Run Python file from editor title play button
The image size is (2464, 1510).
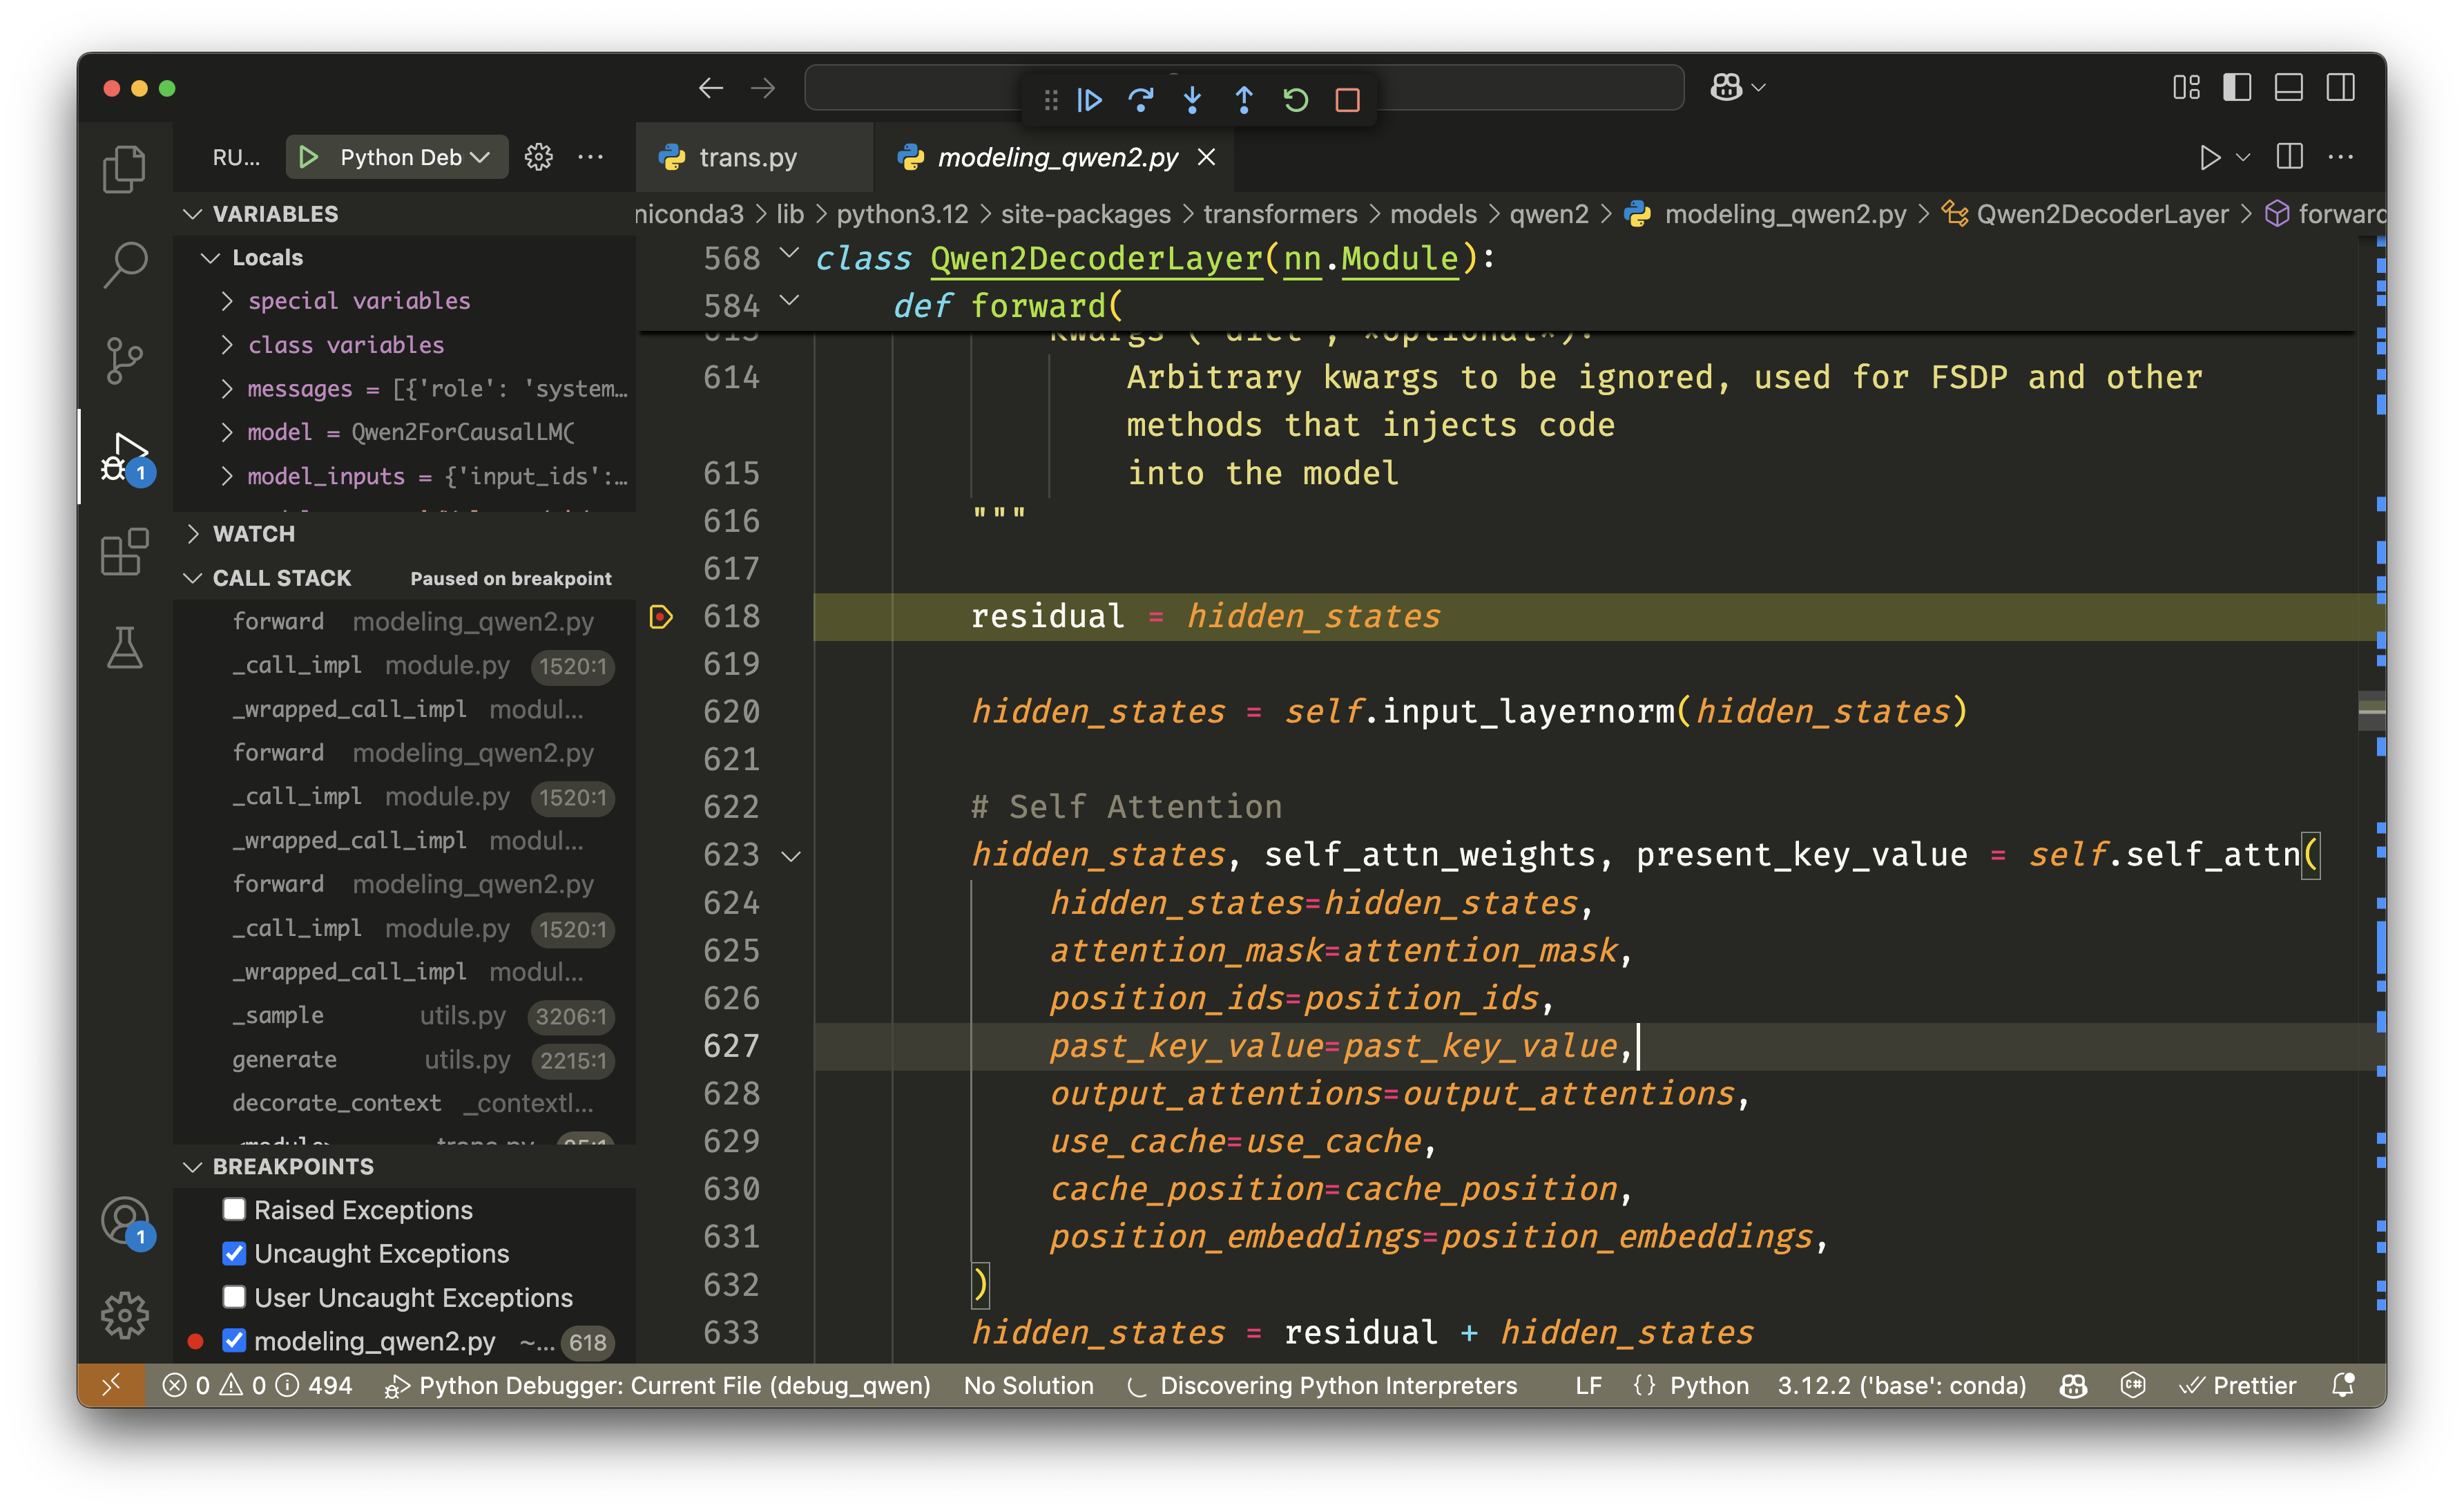click(2209, 157)
